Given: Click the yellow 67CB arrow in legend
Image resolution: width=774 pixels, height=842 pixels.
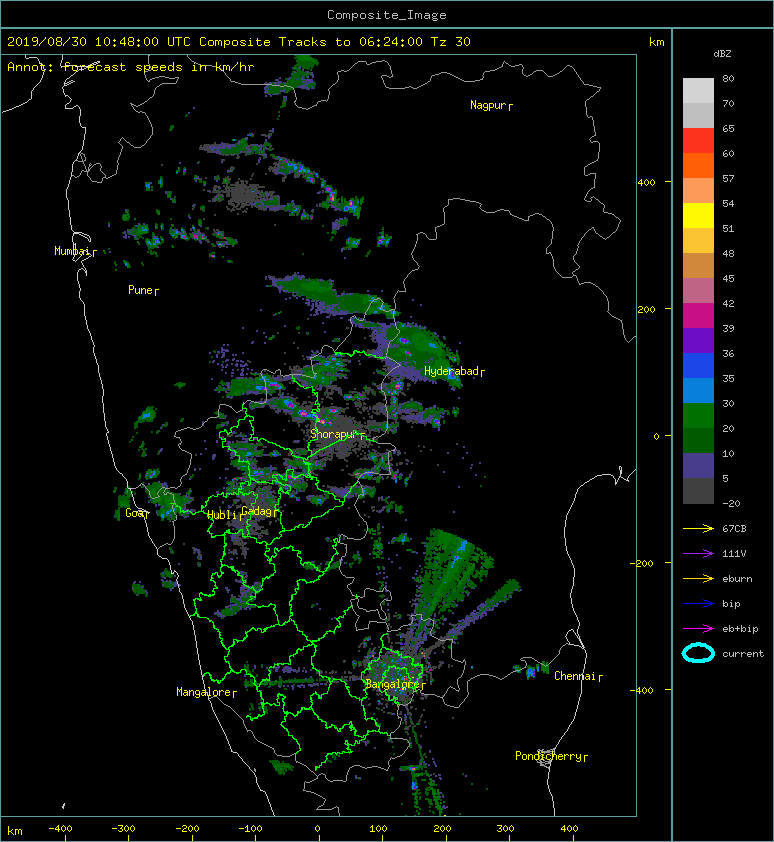Looking at the screenshot, I should (698, 528).
